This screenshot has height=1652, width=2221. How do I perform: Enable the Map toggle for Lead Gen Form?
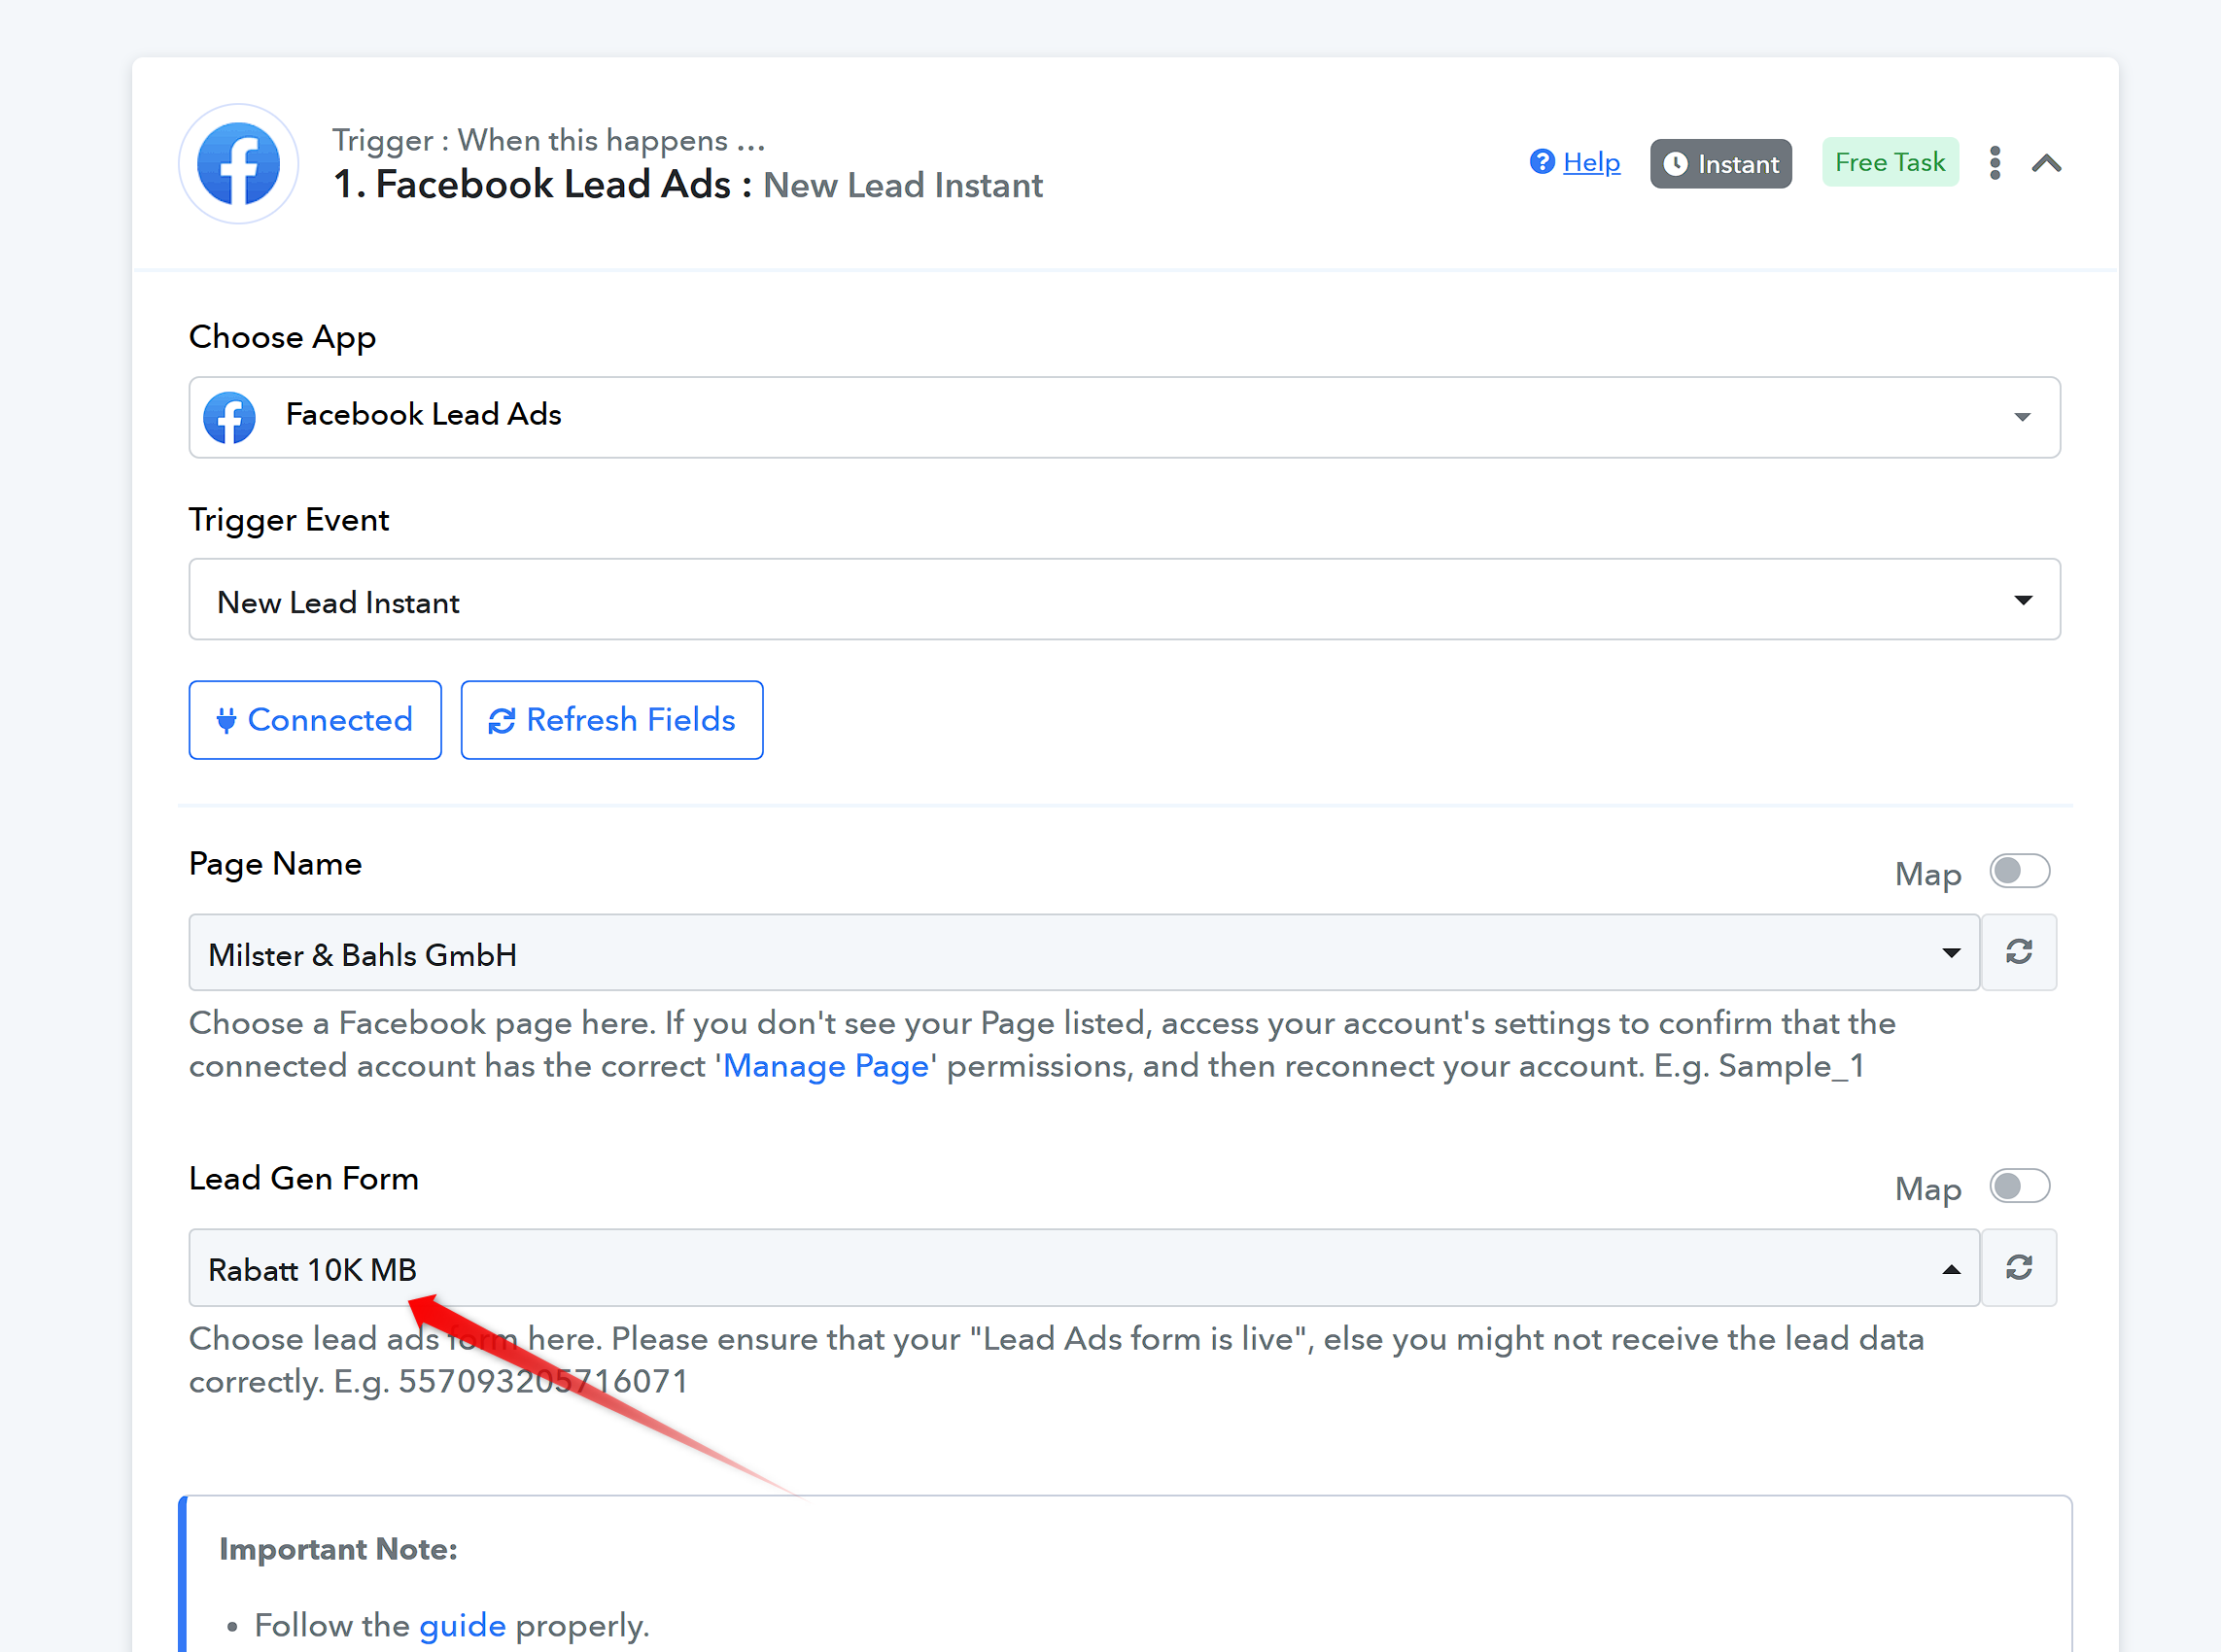(x=2019, y=1187)
